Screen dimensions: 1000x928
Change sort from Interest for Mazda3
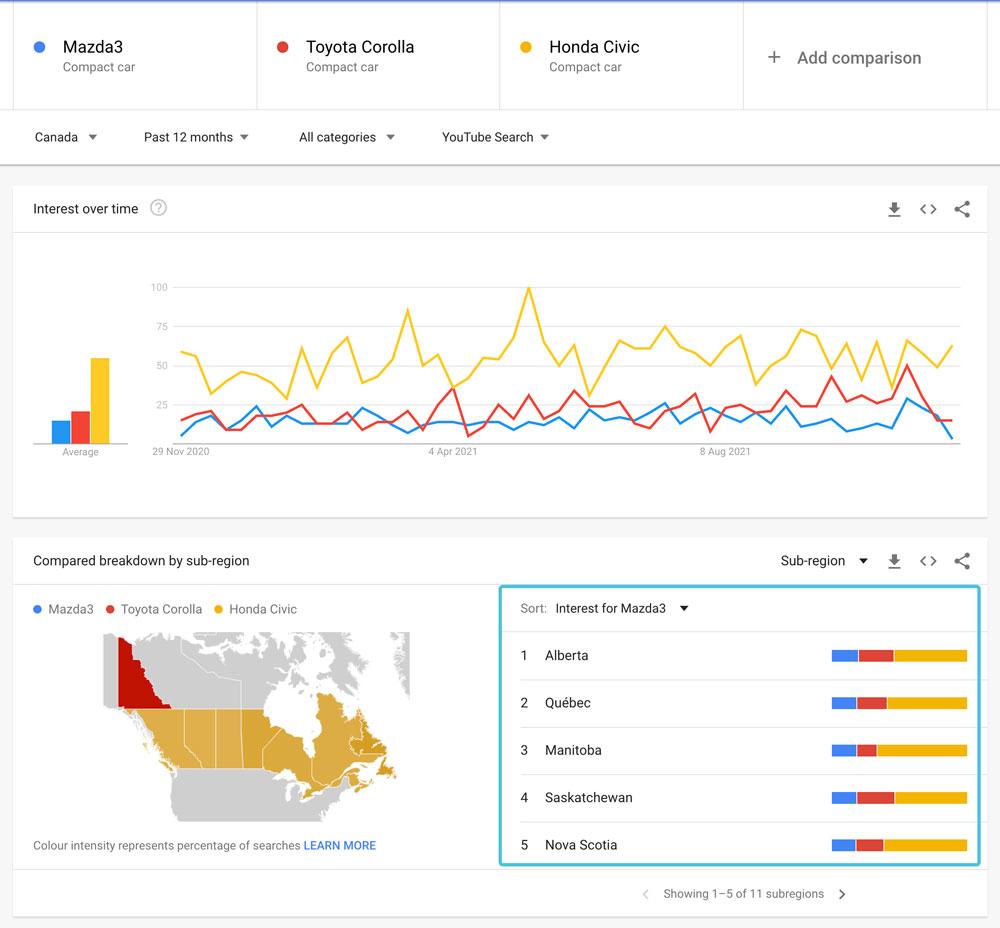(x=622, y=608)
